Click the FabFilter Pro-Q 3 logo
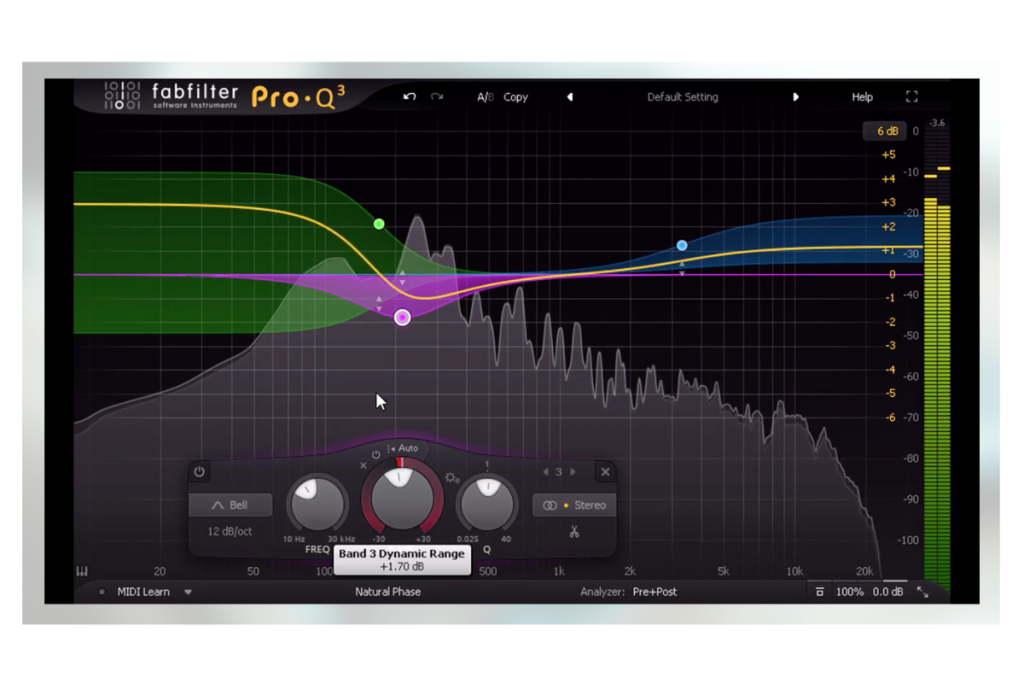The height and width of the screenshot is (683, 1024). [224, 97]
